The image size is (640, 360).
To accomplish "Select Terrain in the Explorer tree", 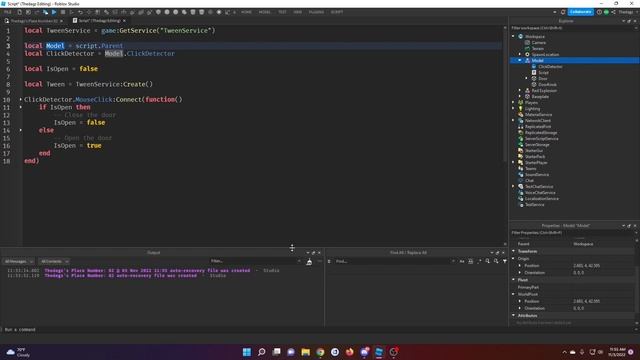I will click(x=538, y=49).
